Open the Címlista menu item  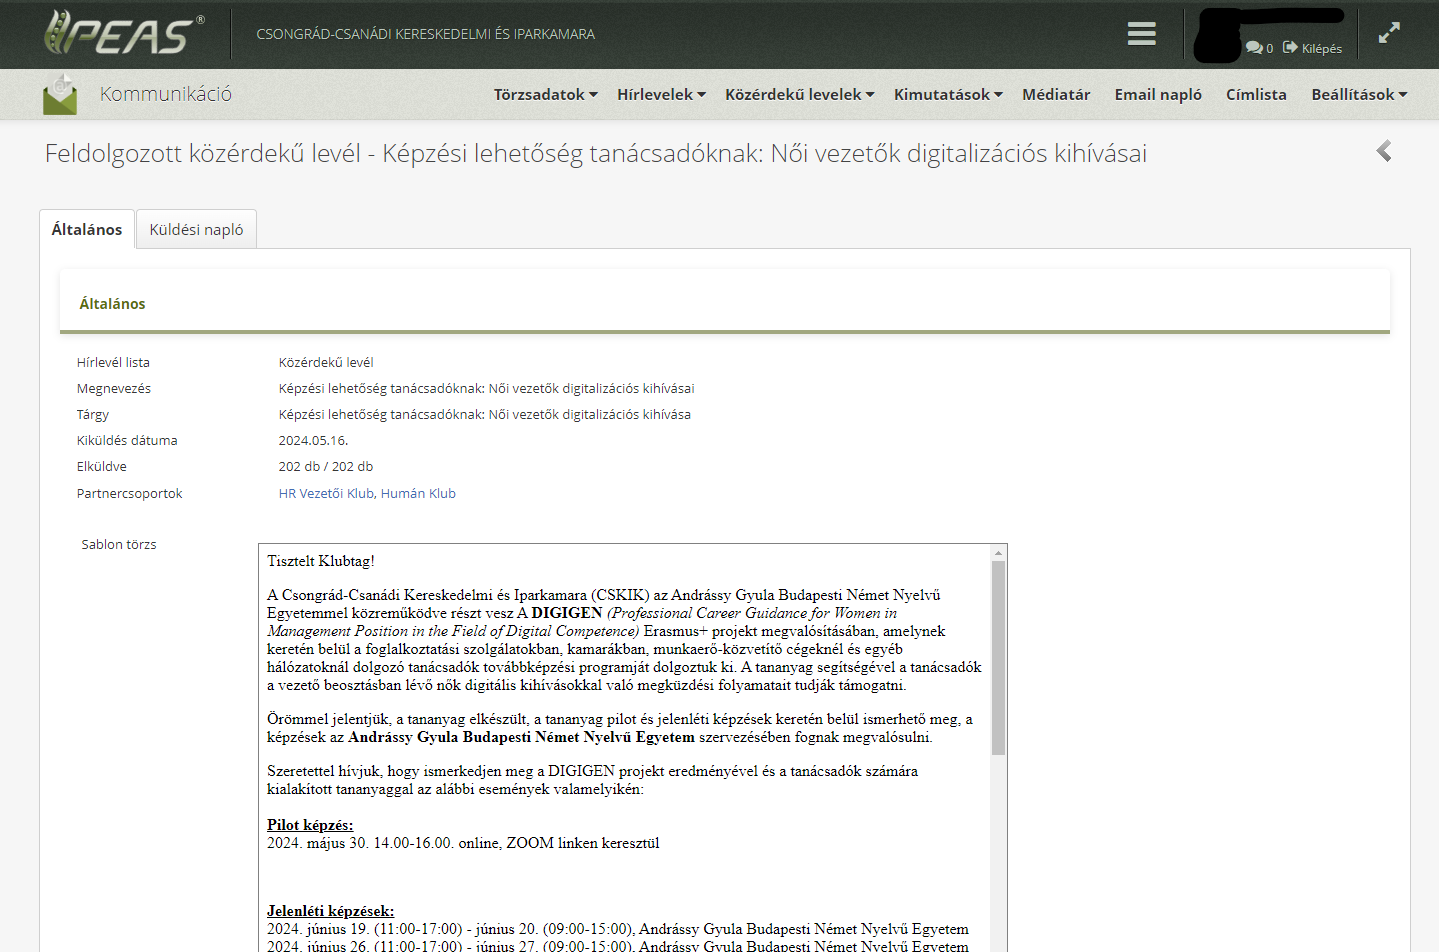point(1256,94)
